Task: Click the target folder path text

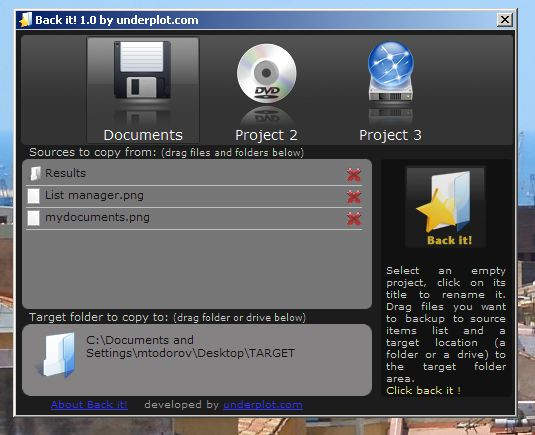Action: (x=190, y=346)
